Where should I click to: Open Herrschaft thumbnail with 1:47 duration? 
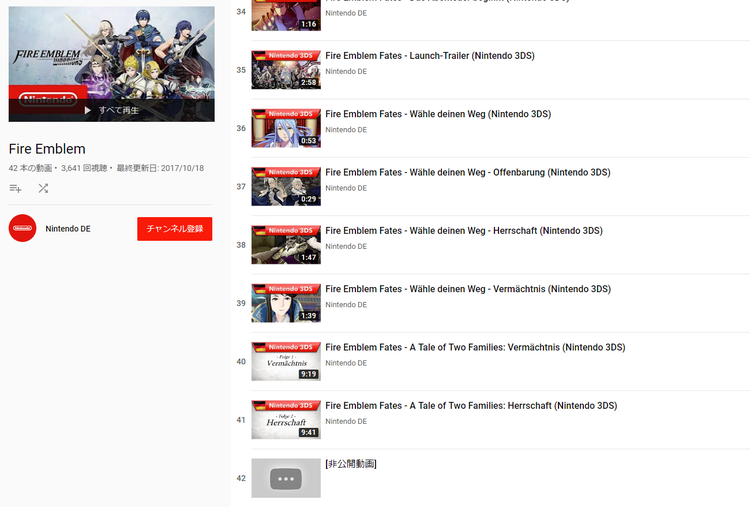(x=286, y=245)
